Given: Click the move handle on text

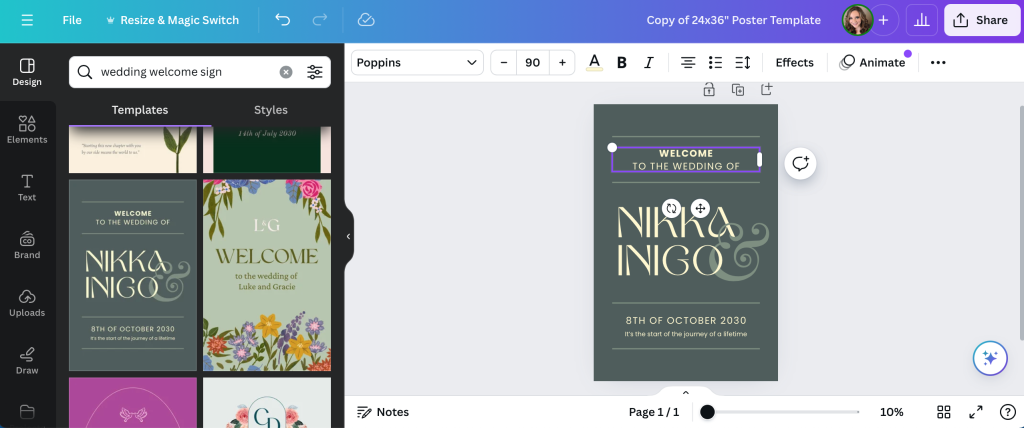Looking at the screenshot, I should (x=700, y=208).
